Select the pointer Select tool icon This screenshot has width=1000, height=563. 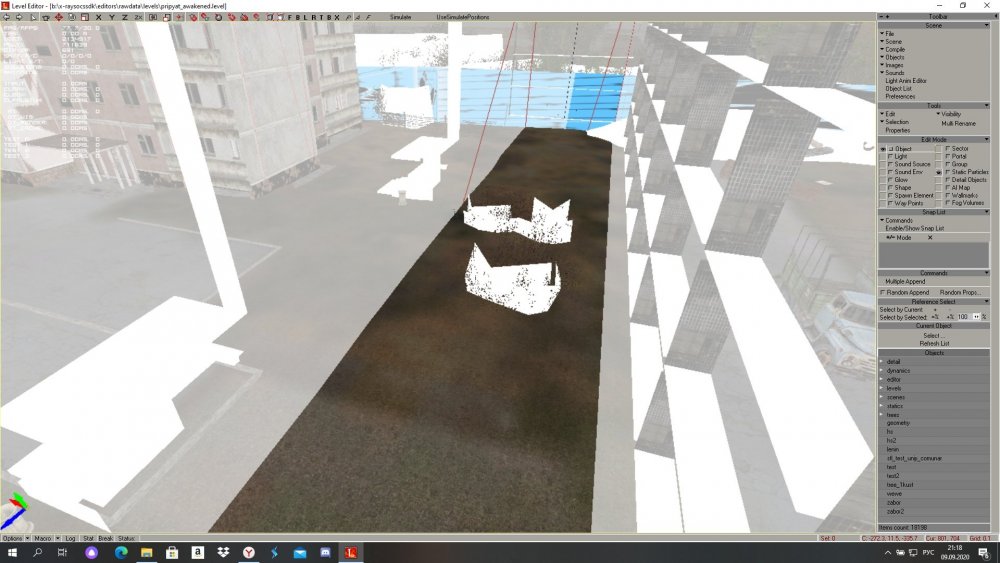[x=33, y=17]
